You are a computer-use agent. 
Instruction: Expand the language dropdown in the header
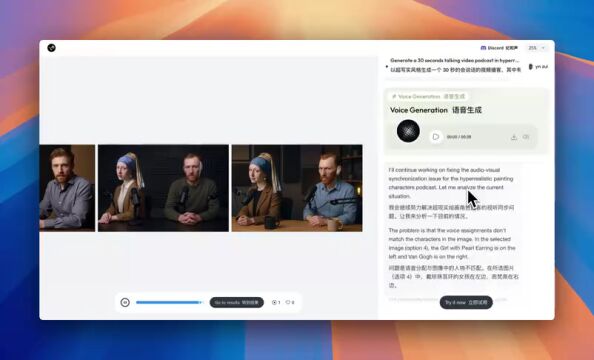[537, 48]
